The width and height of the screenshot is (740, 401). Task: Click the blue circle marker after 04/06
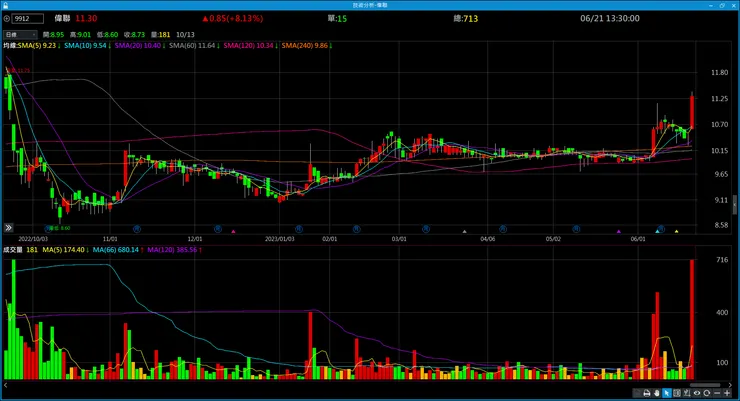(x=503, y=229)
